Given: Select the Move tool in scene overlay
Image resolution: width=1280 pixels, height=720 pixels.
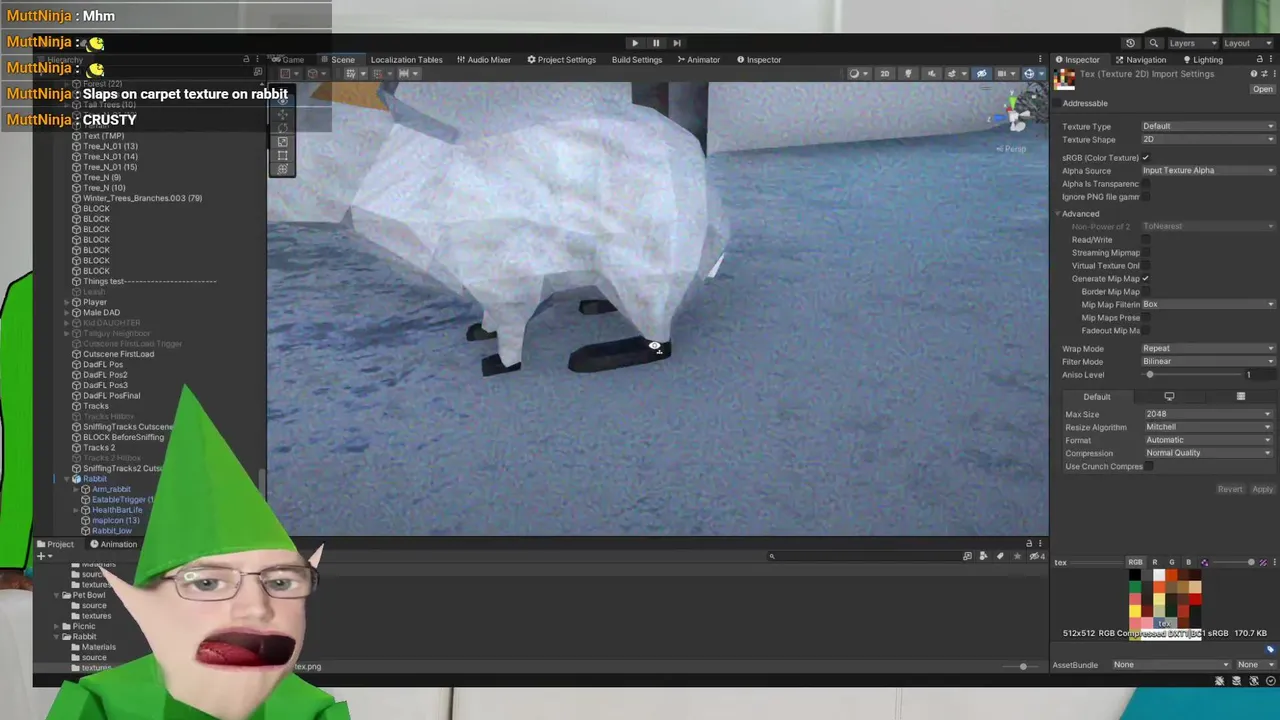Looking at the screenshot, I should 282,114.
